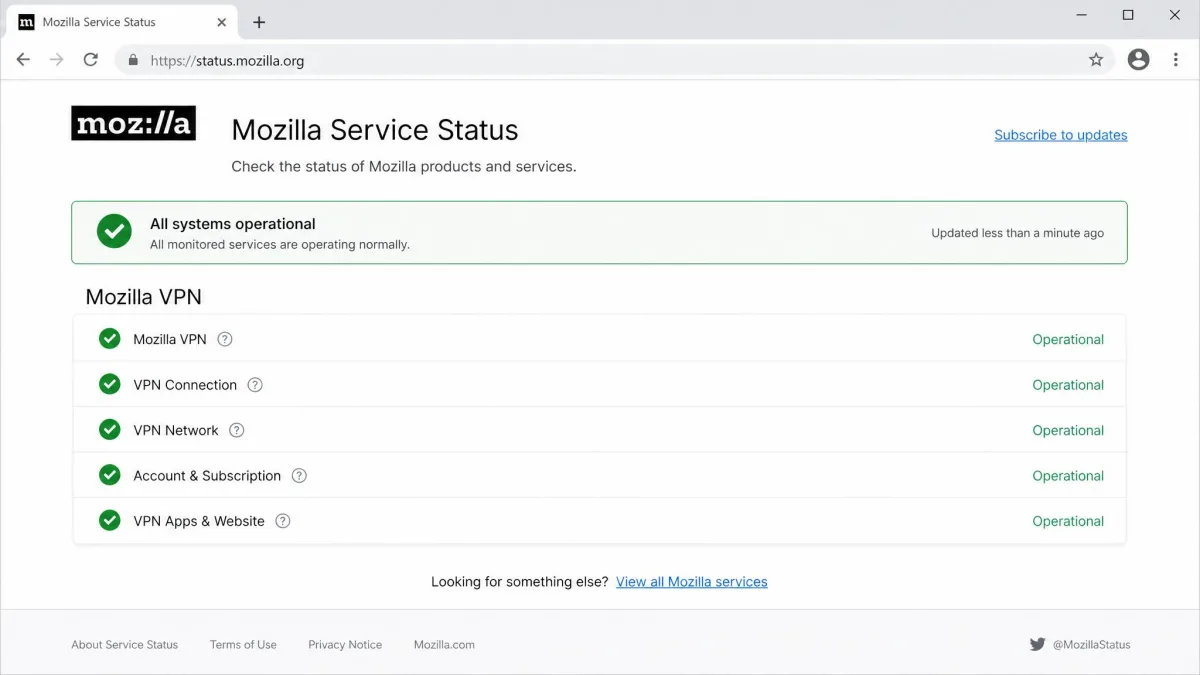
Task: Minimize the browser window
Action: (x=1082, y=15)
